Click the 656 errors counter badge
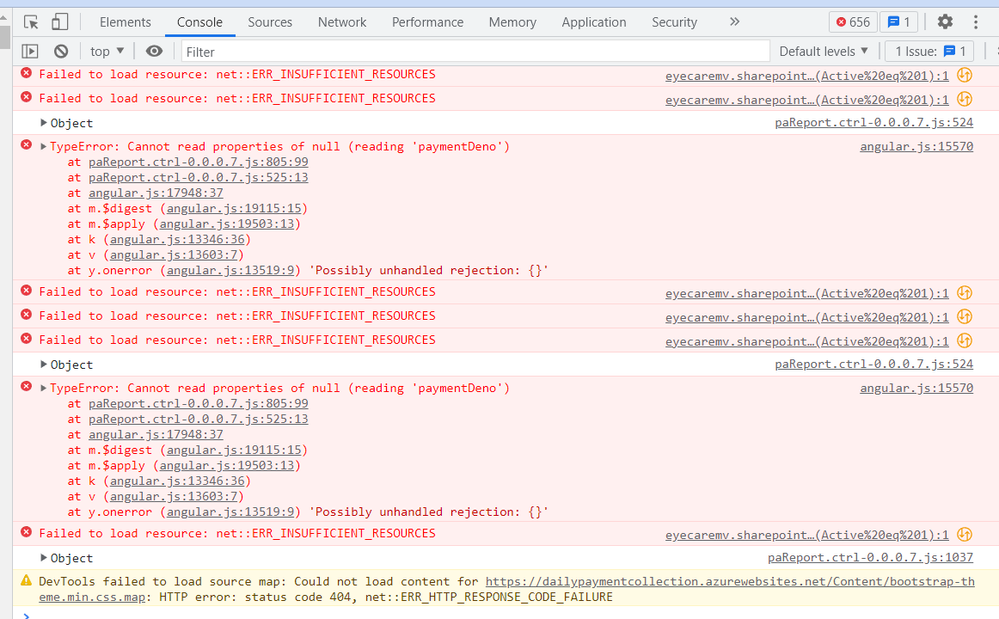999x619 pixels. click(853, 22)
